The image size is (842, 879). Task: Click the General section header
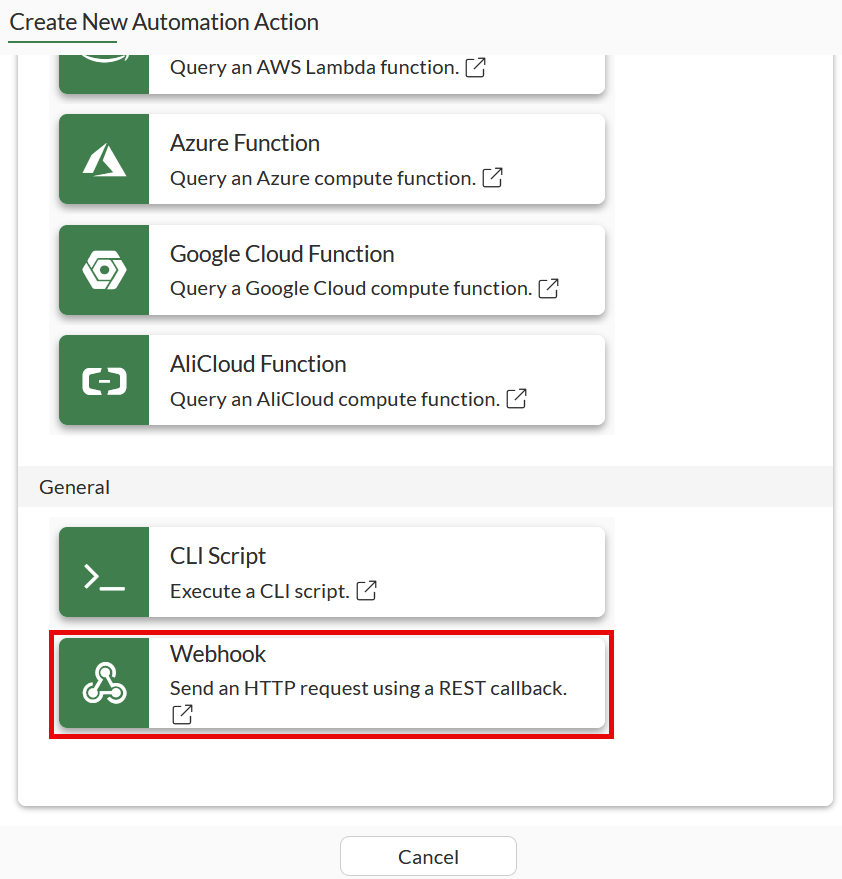click(75, 487)
